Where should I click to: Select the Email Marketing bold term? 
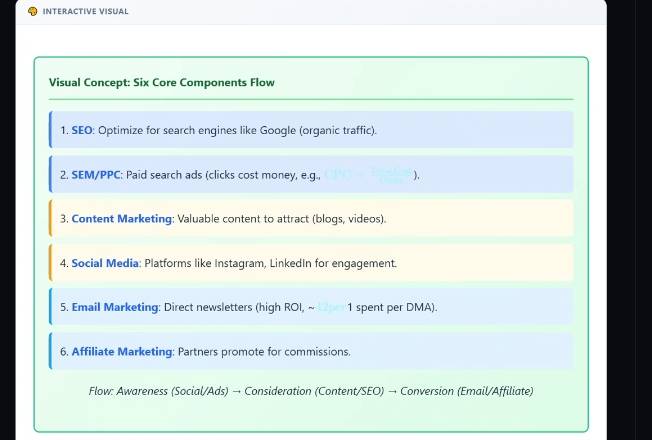115,307
